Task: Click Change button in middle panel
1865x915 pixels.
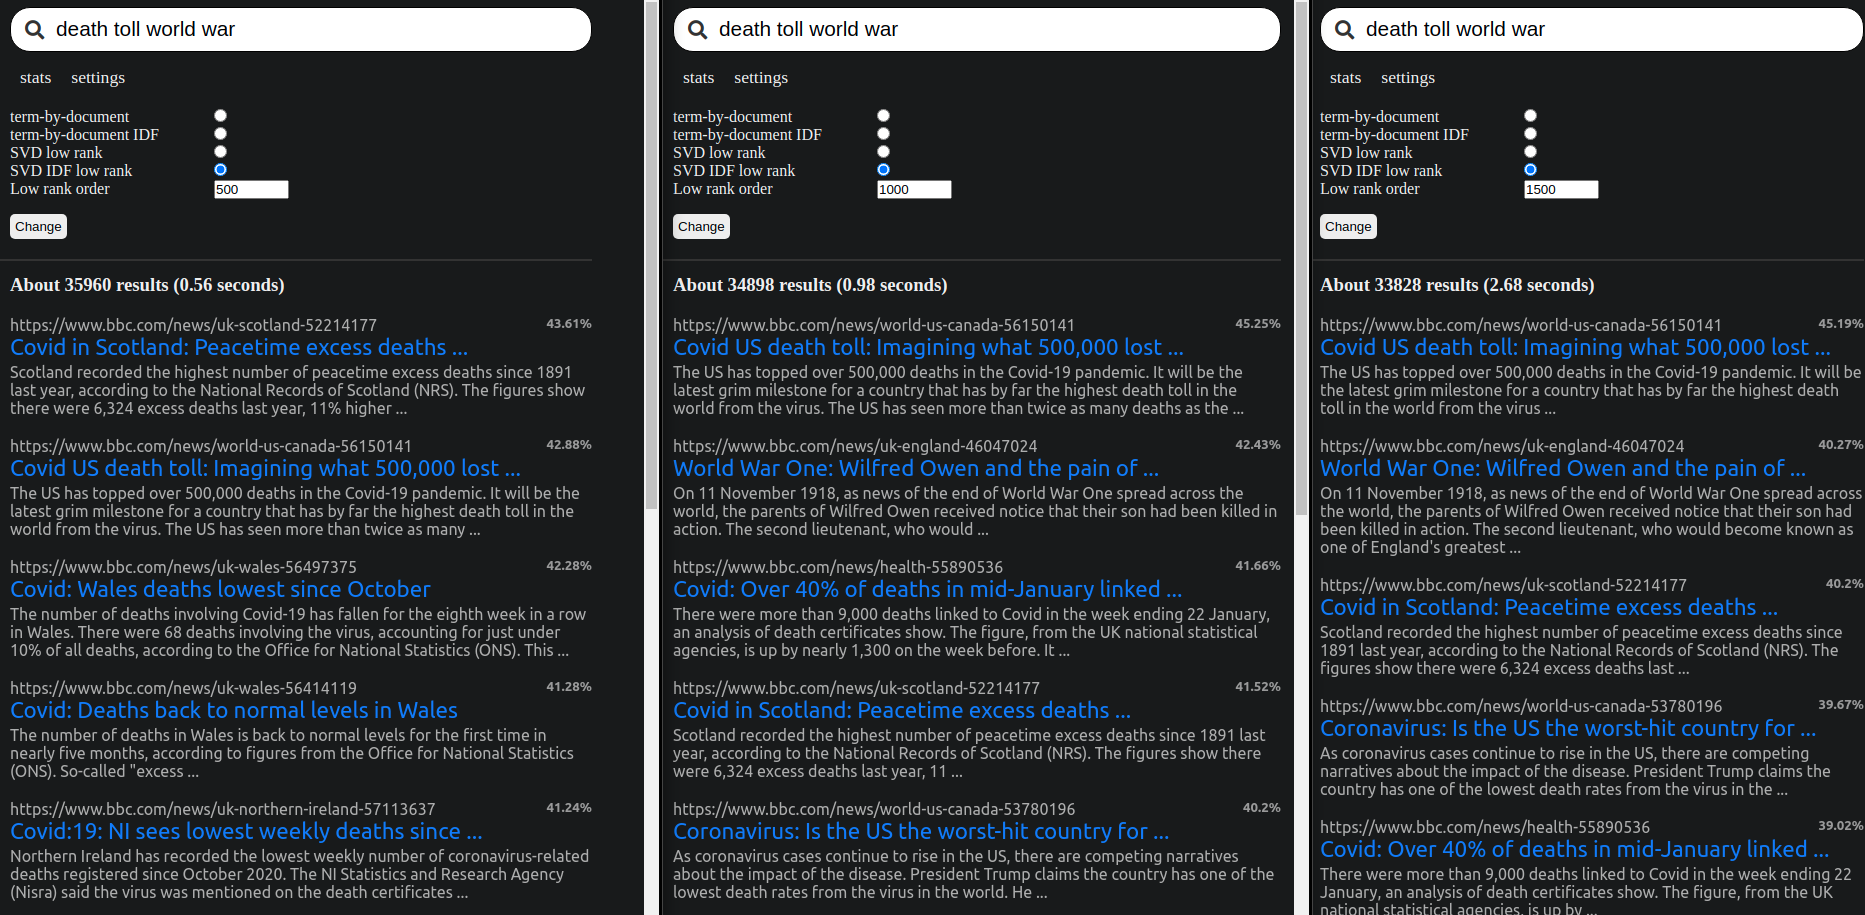Action: (701, 227)
